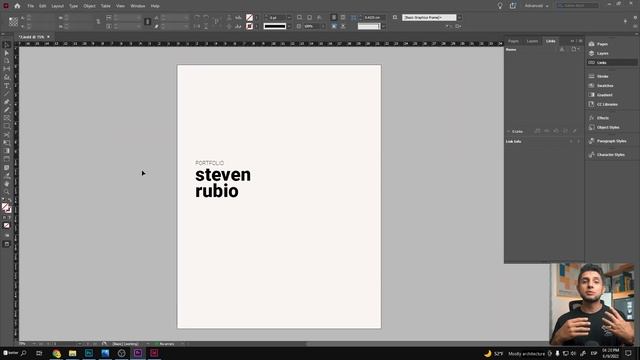The height and width of the screenshot is (360, 640).
Task: Select the Content Collector tool
Action: coord(7,77)
